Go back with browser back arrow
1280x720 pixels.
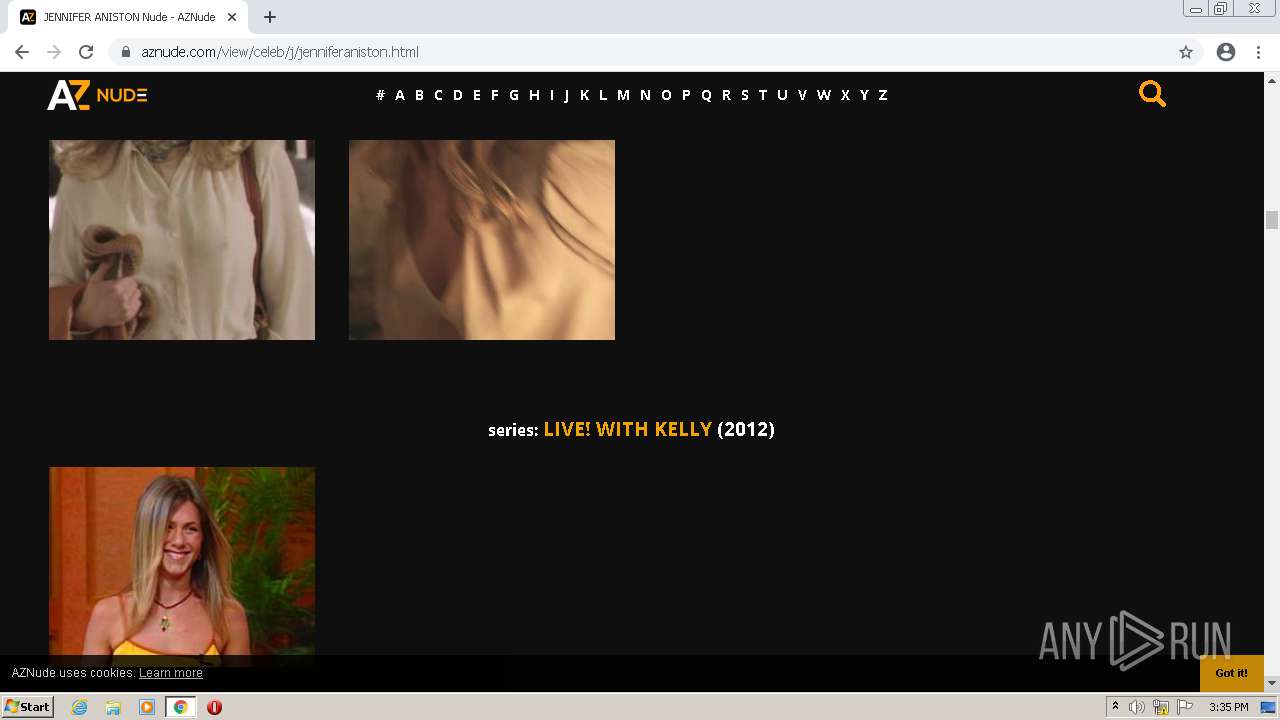22,52
